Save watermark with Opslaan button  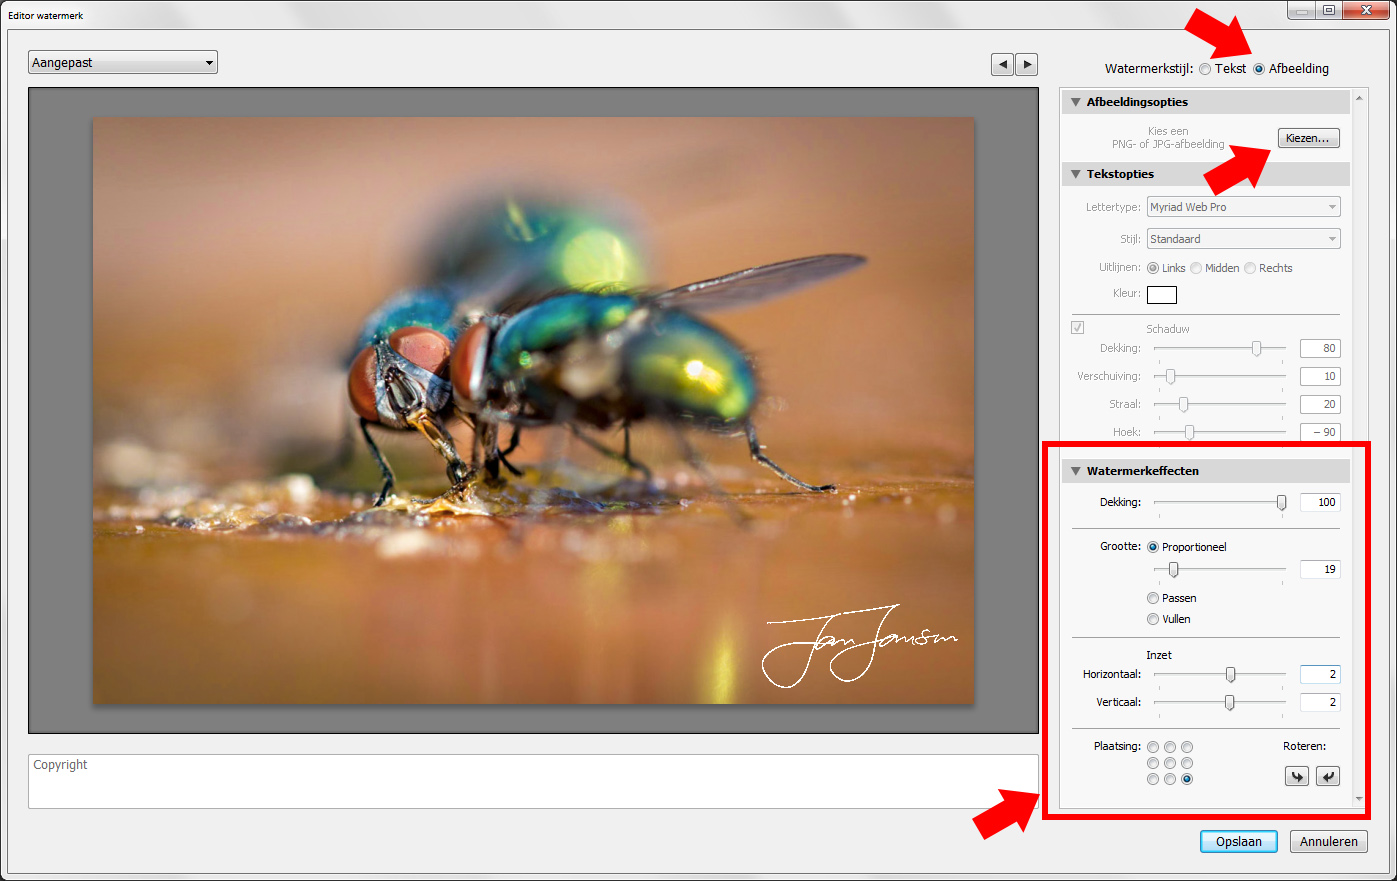pos(1238,842)
